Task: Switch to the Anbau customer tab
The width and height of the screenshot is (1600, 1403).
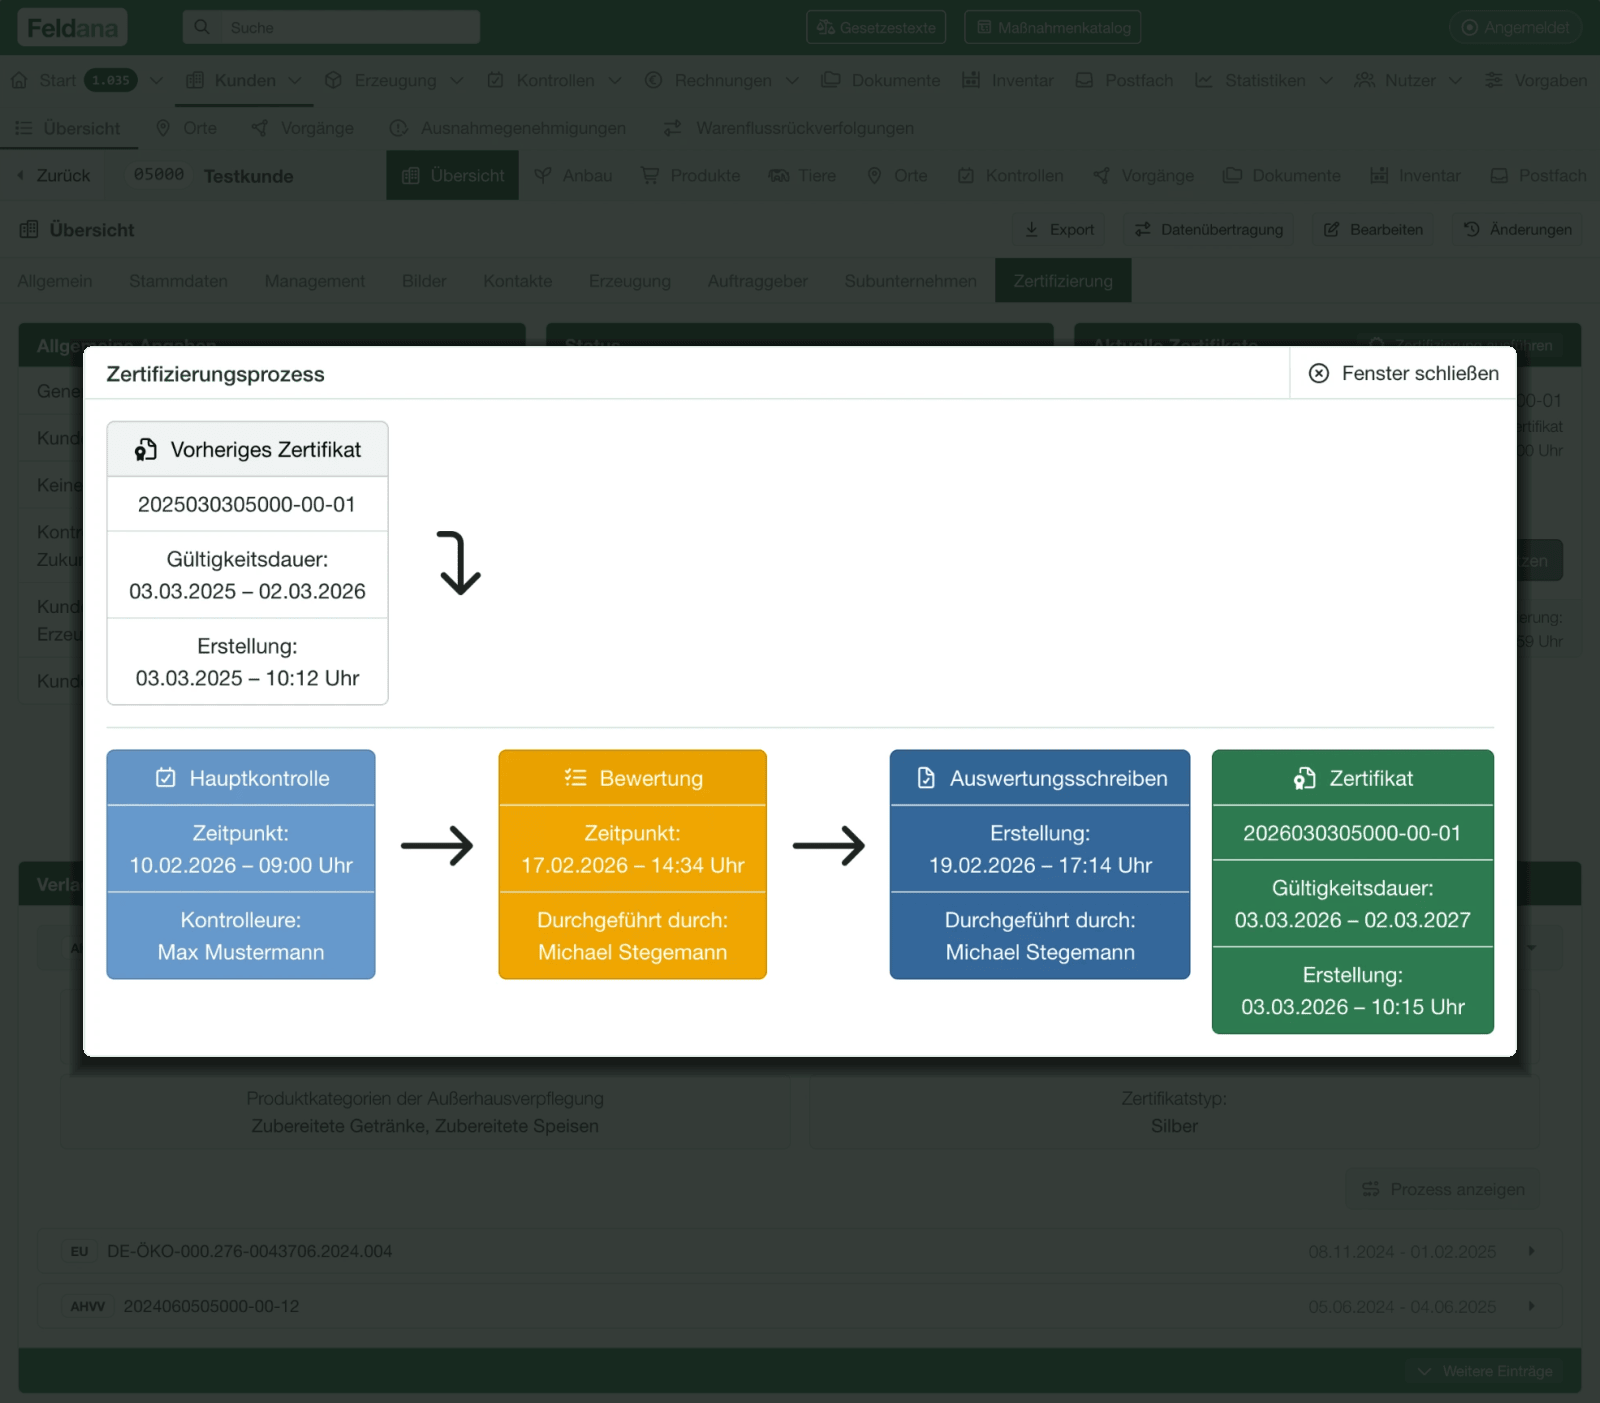Action: [573, 175]
